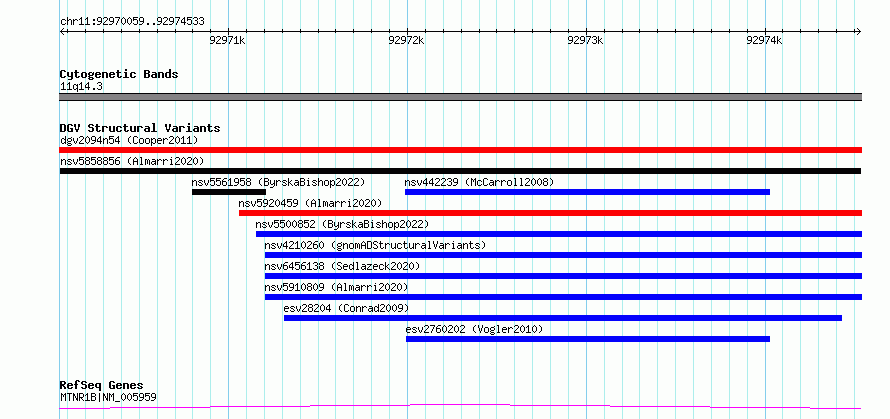Click the blue nsv6456138 Sedlazeck2020 bar
890x419 pixels.
pyautogui.click(x=564, y=276)
